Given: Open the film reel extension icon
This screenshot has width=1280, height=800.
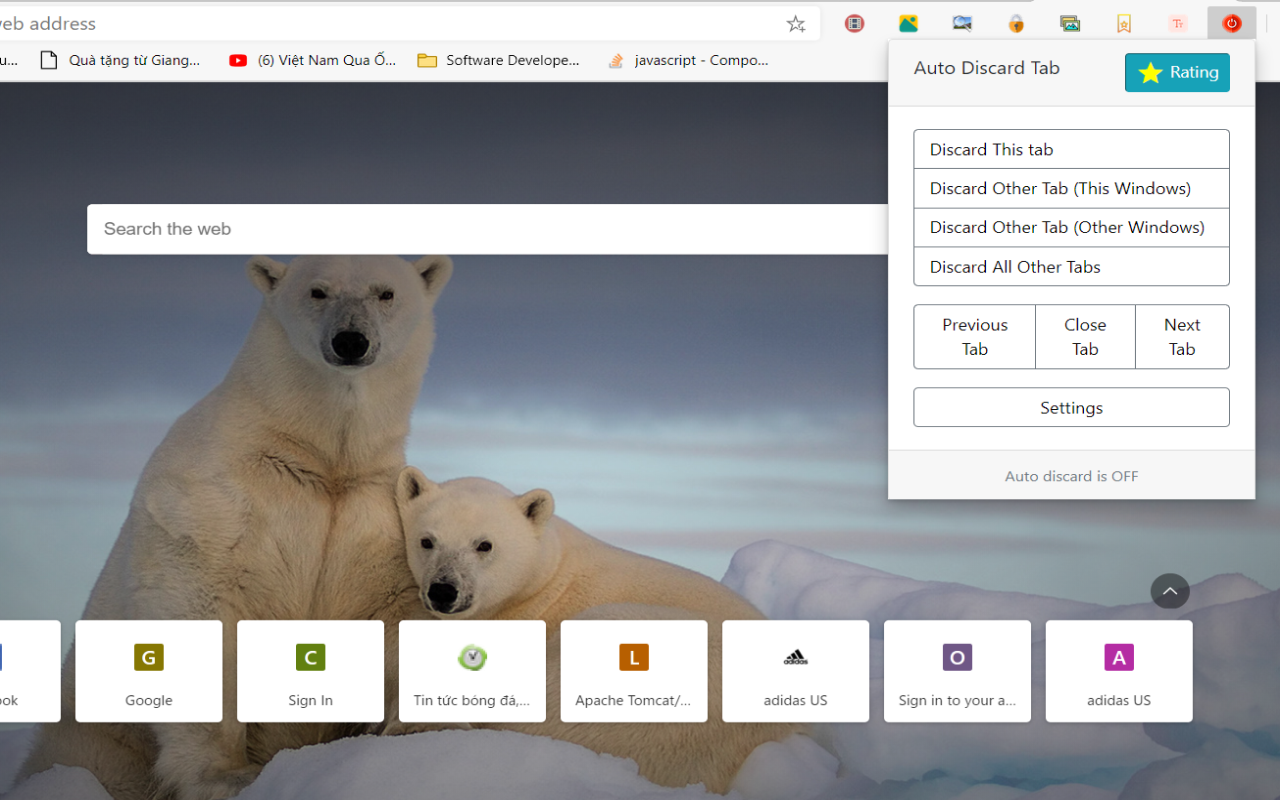Looking at the screenshot, I should (x=854, y=24).
